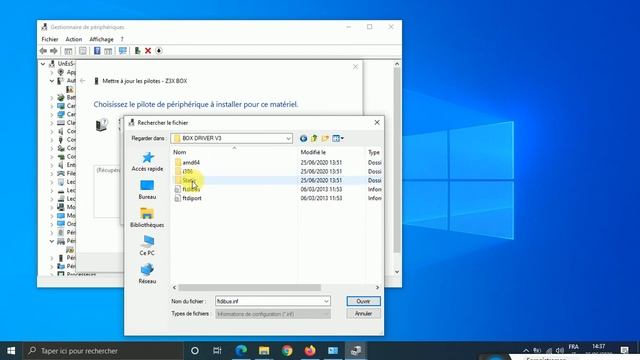The height and width of the screenshot is (360, 640).
Task: Open the Regarder dans folder dropdown
Action: click(x=288, y=138)
